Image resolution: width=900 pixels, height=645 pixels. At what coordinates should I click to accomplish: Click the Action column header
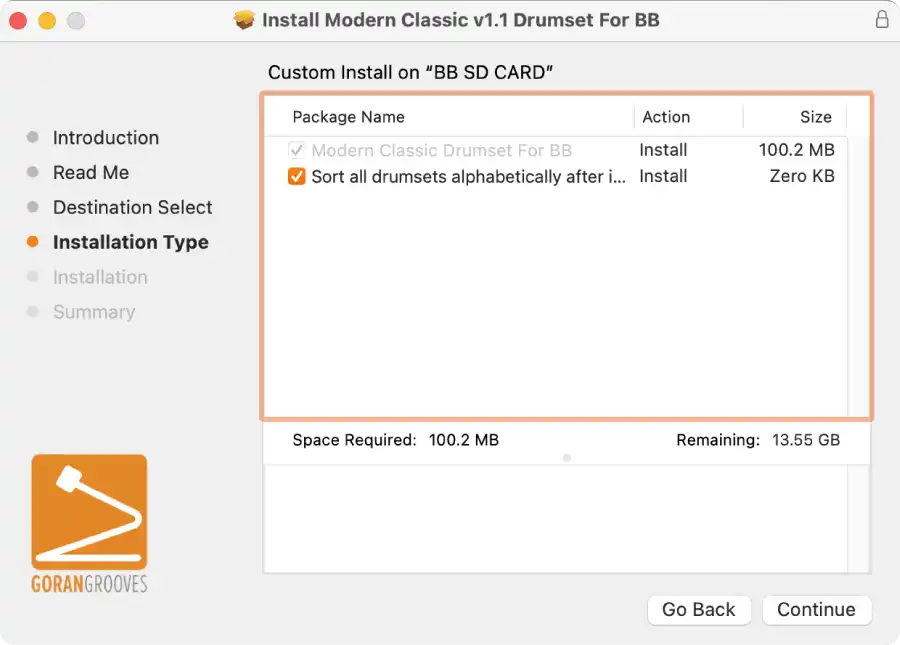[x=666, y=117]
